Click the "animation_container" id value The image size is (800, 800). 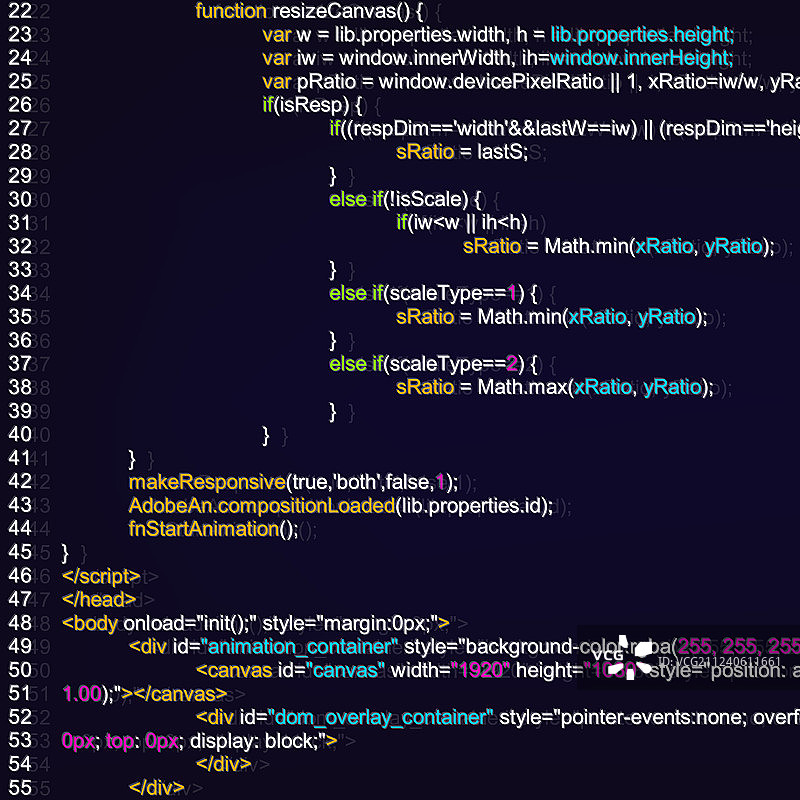294,647
